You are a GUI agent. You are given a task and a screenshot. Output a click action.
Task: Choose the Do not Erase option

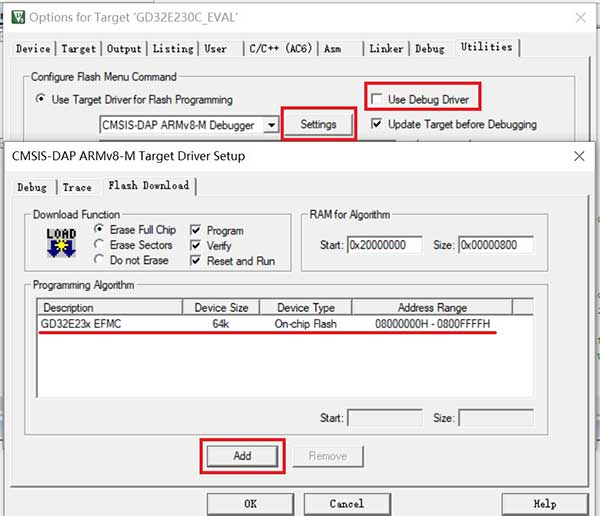pyautogui.click(x=131, y=260)
